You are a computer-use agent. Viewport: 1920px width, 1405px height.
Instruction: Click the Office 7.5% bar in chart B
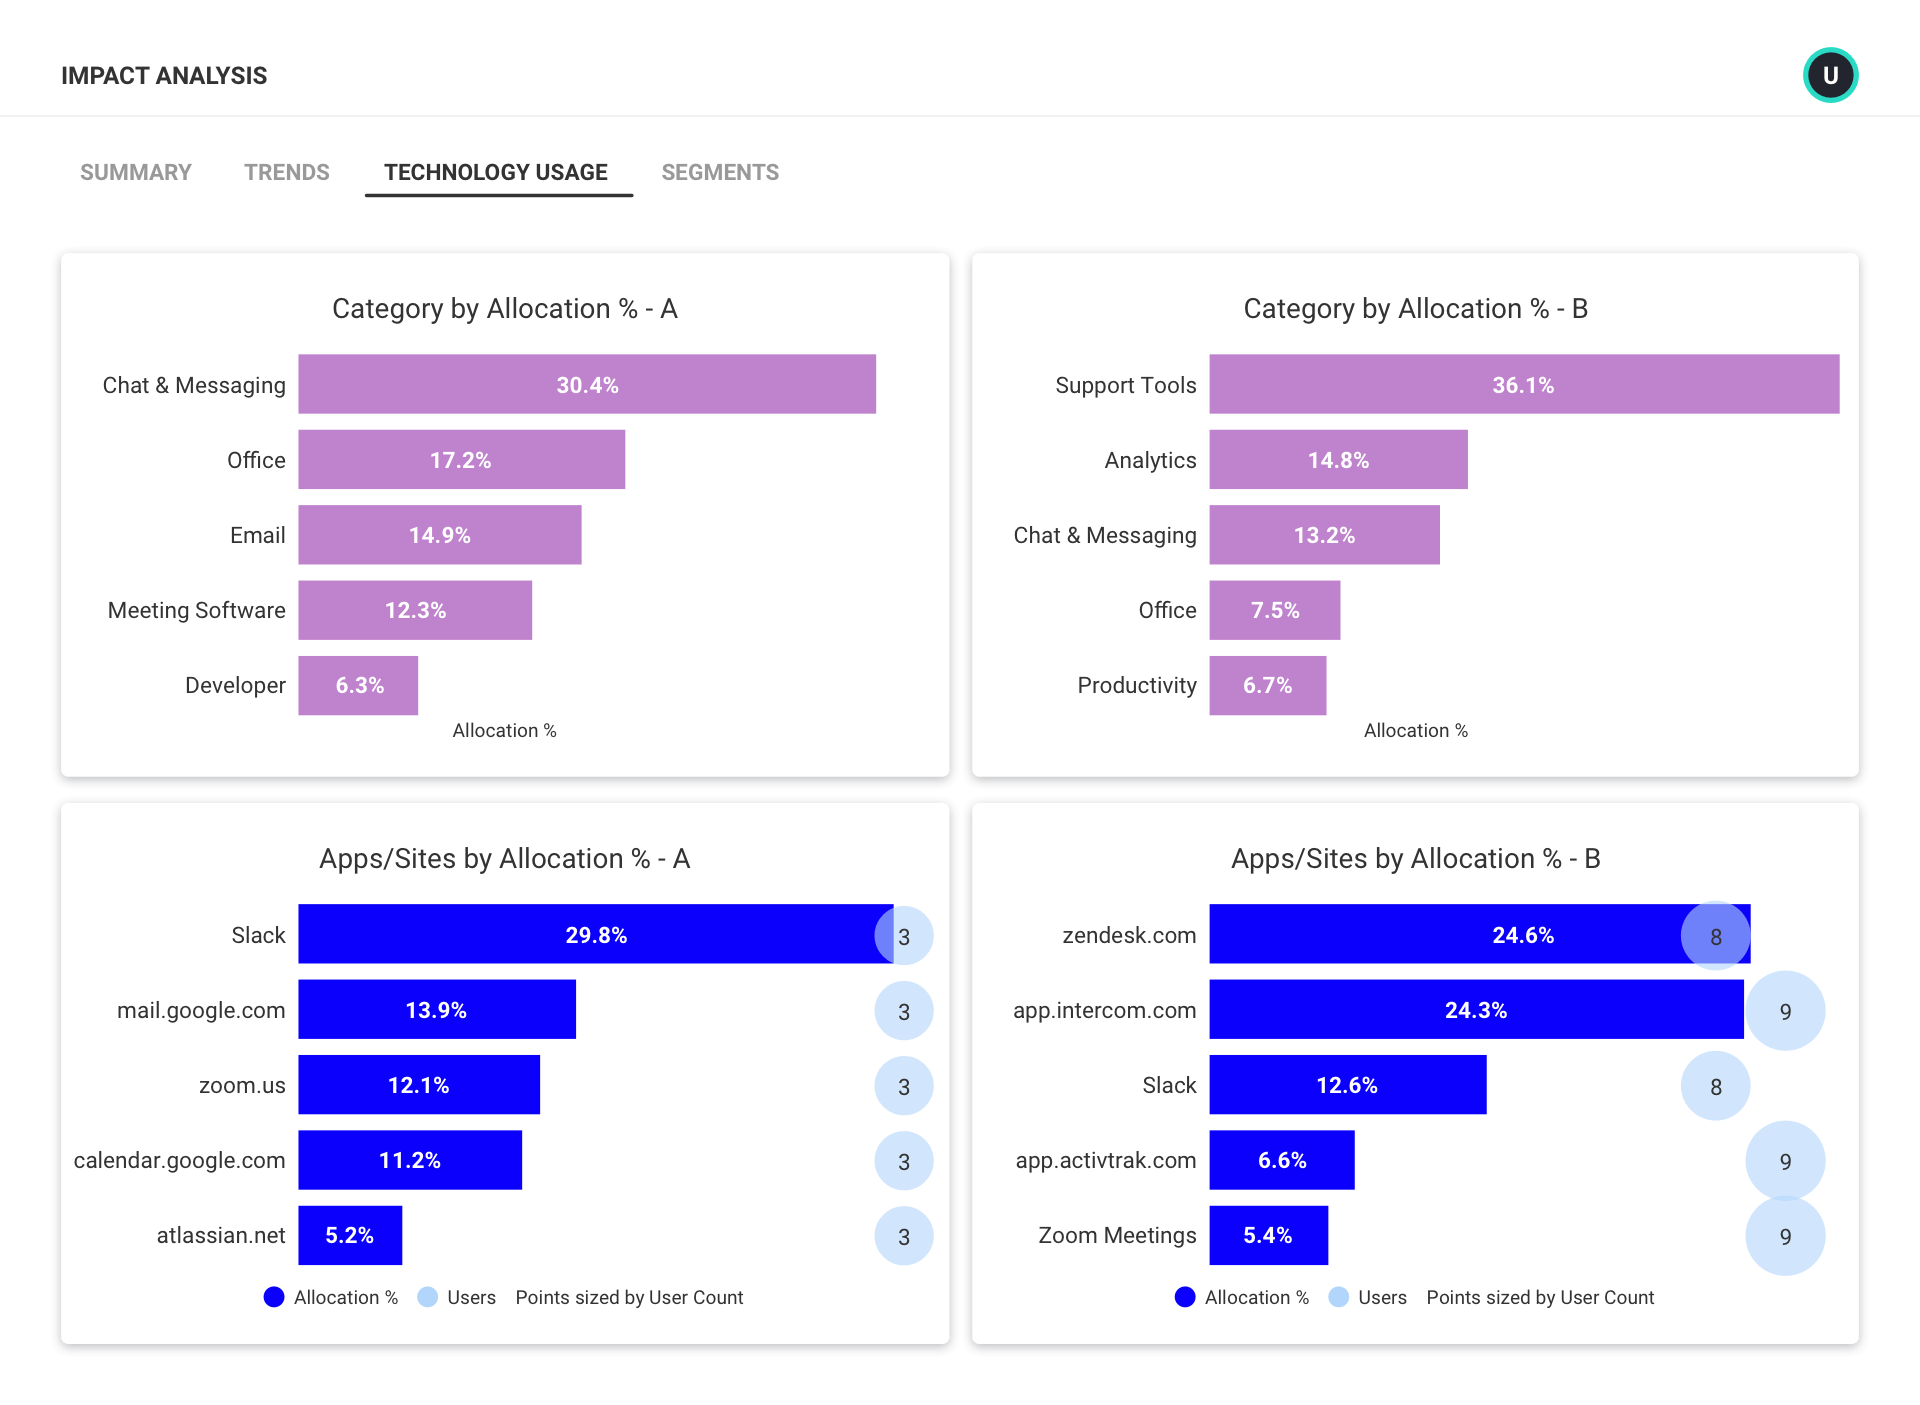[x=1275, y=609]
